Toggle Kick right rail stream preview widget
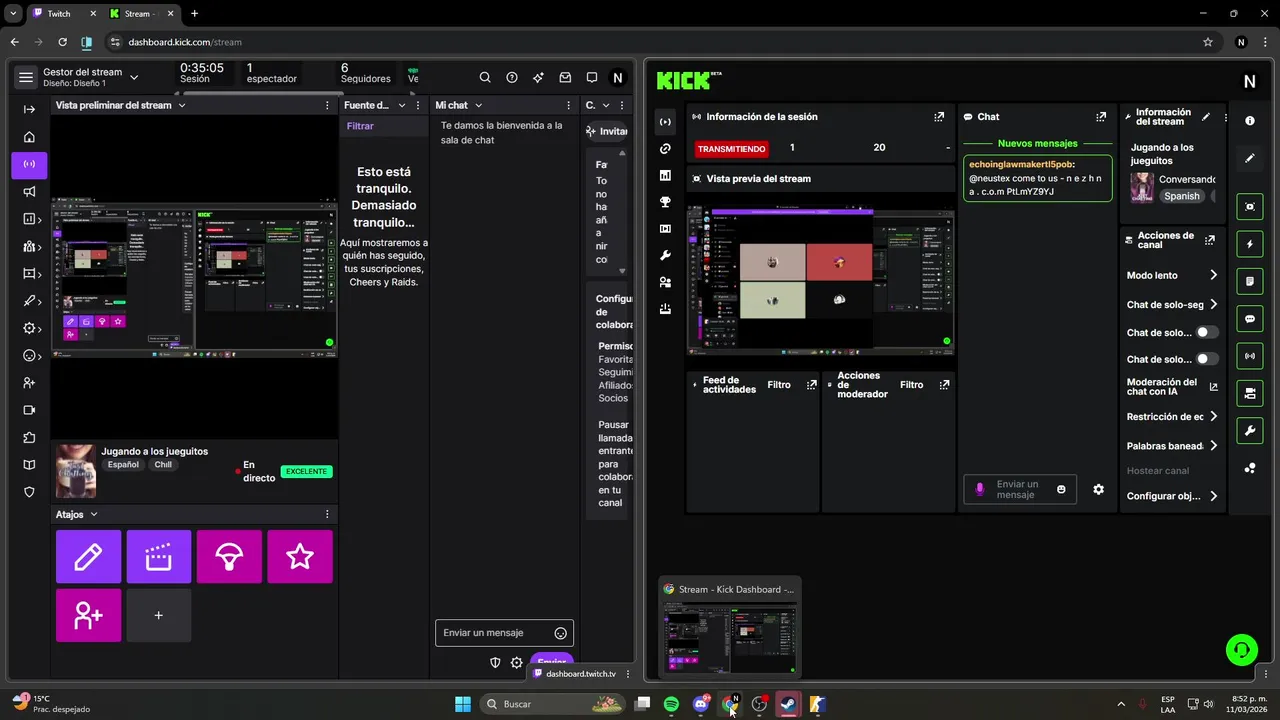Viewport: 1280px width, 720px height. (1250, 206)
